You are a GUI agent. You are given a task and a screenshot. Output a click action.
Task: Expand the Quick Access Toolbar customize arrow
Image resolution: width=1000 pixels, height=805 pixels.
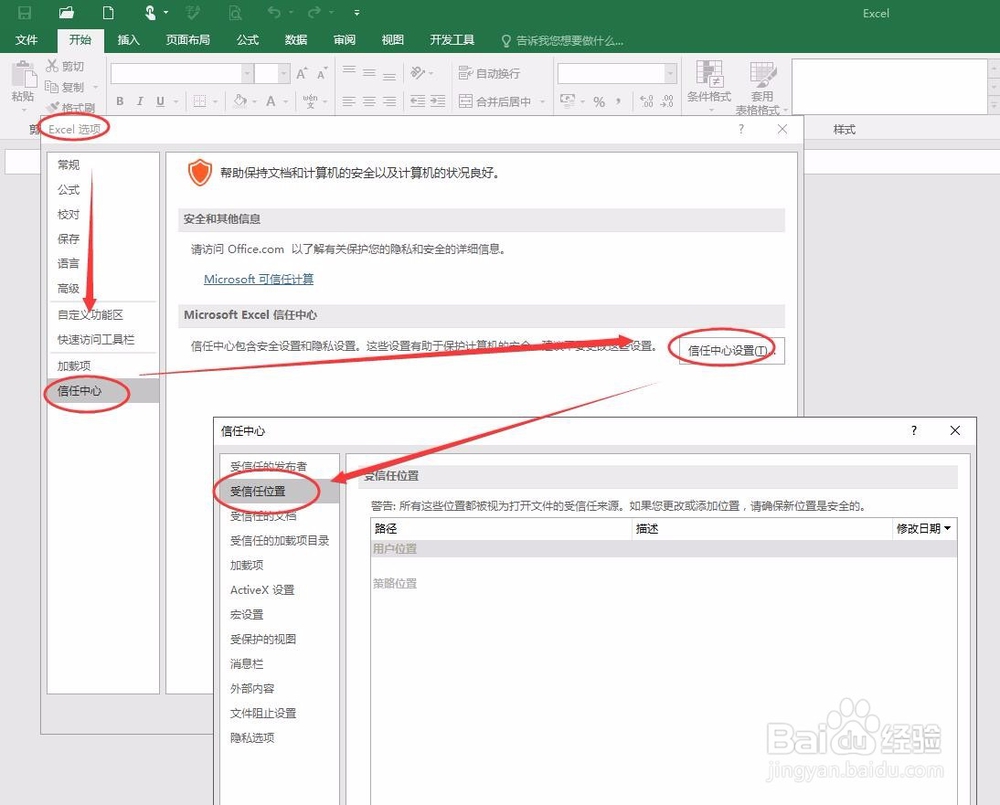[357, 12]
